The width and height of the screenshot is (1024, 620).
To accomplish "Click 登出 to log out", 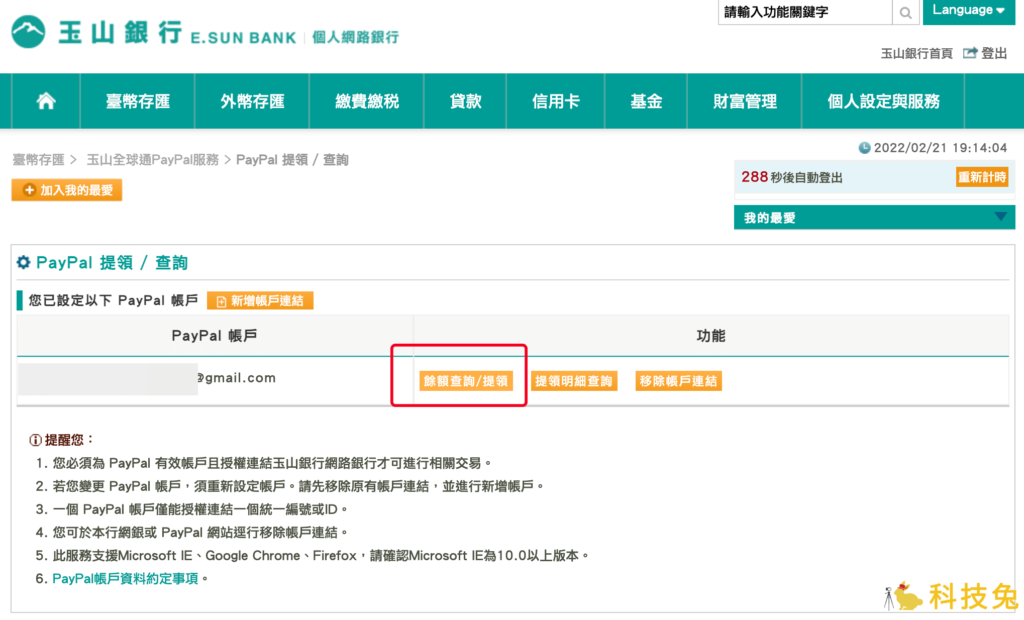I will [993, 54].
